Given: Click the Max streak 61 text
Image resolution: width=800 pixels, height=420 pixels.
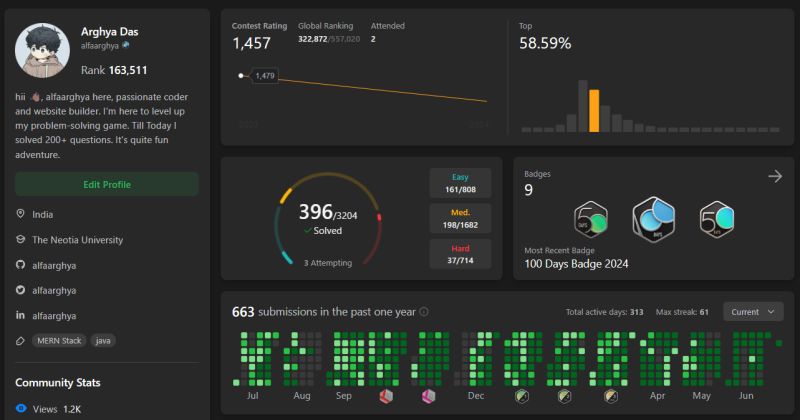Looking at the screenshot, I should pyautogui.click(x=682, y=312).
